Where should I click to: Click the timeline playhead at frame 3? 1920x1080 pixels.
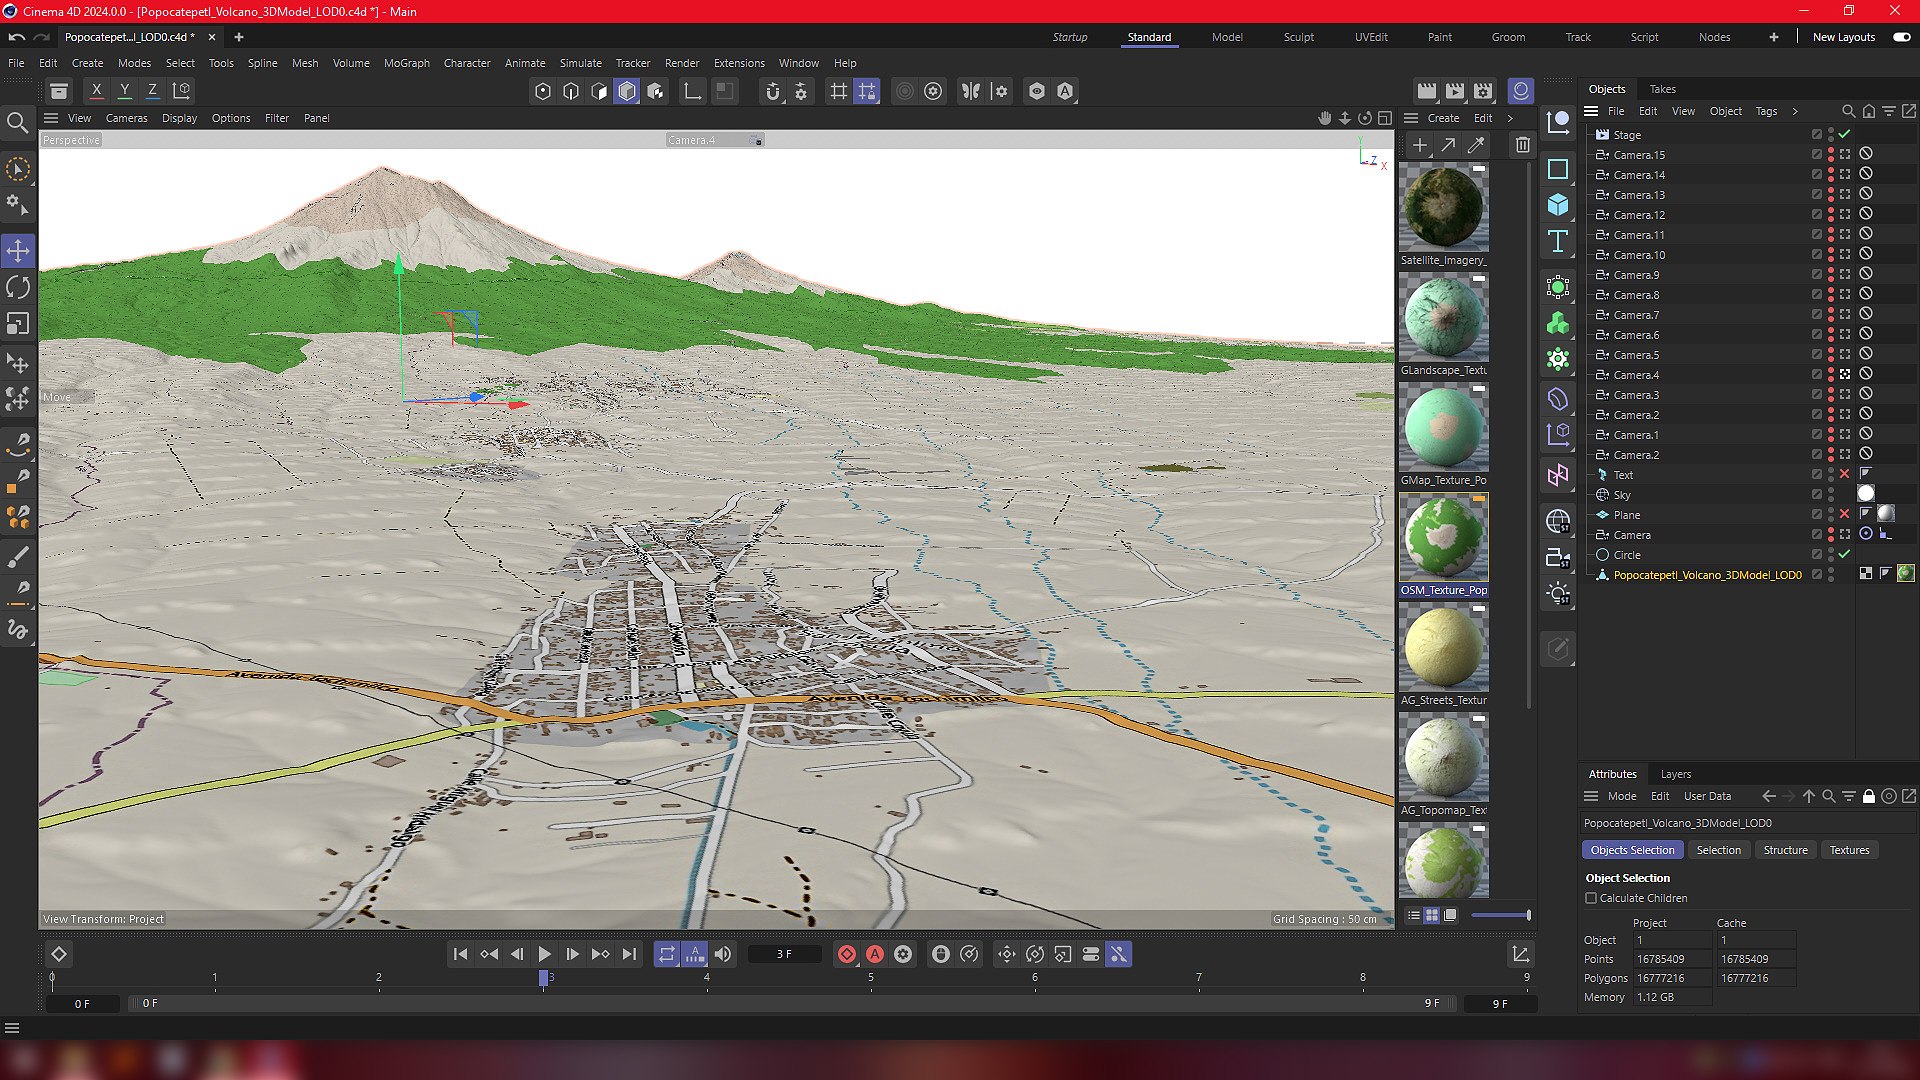pos(544,978)
